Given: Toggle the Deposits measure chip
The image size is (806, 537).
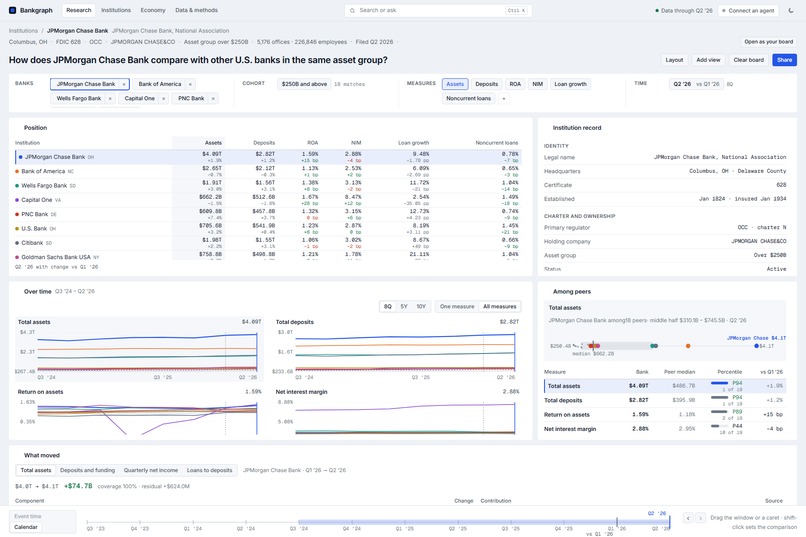Looking at the screenshot, I should pyautogui.click(x=486, y=84).
